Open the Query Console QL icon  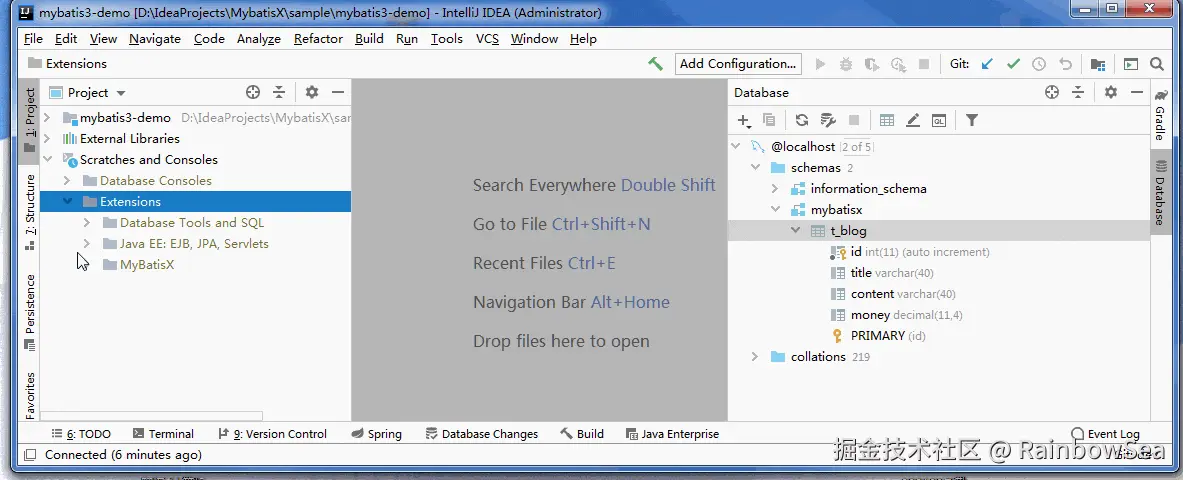(x=939, y=120)
